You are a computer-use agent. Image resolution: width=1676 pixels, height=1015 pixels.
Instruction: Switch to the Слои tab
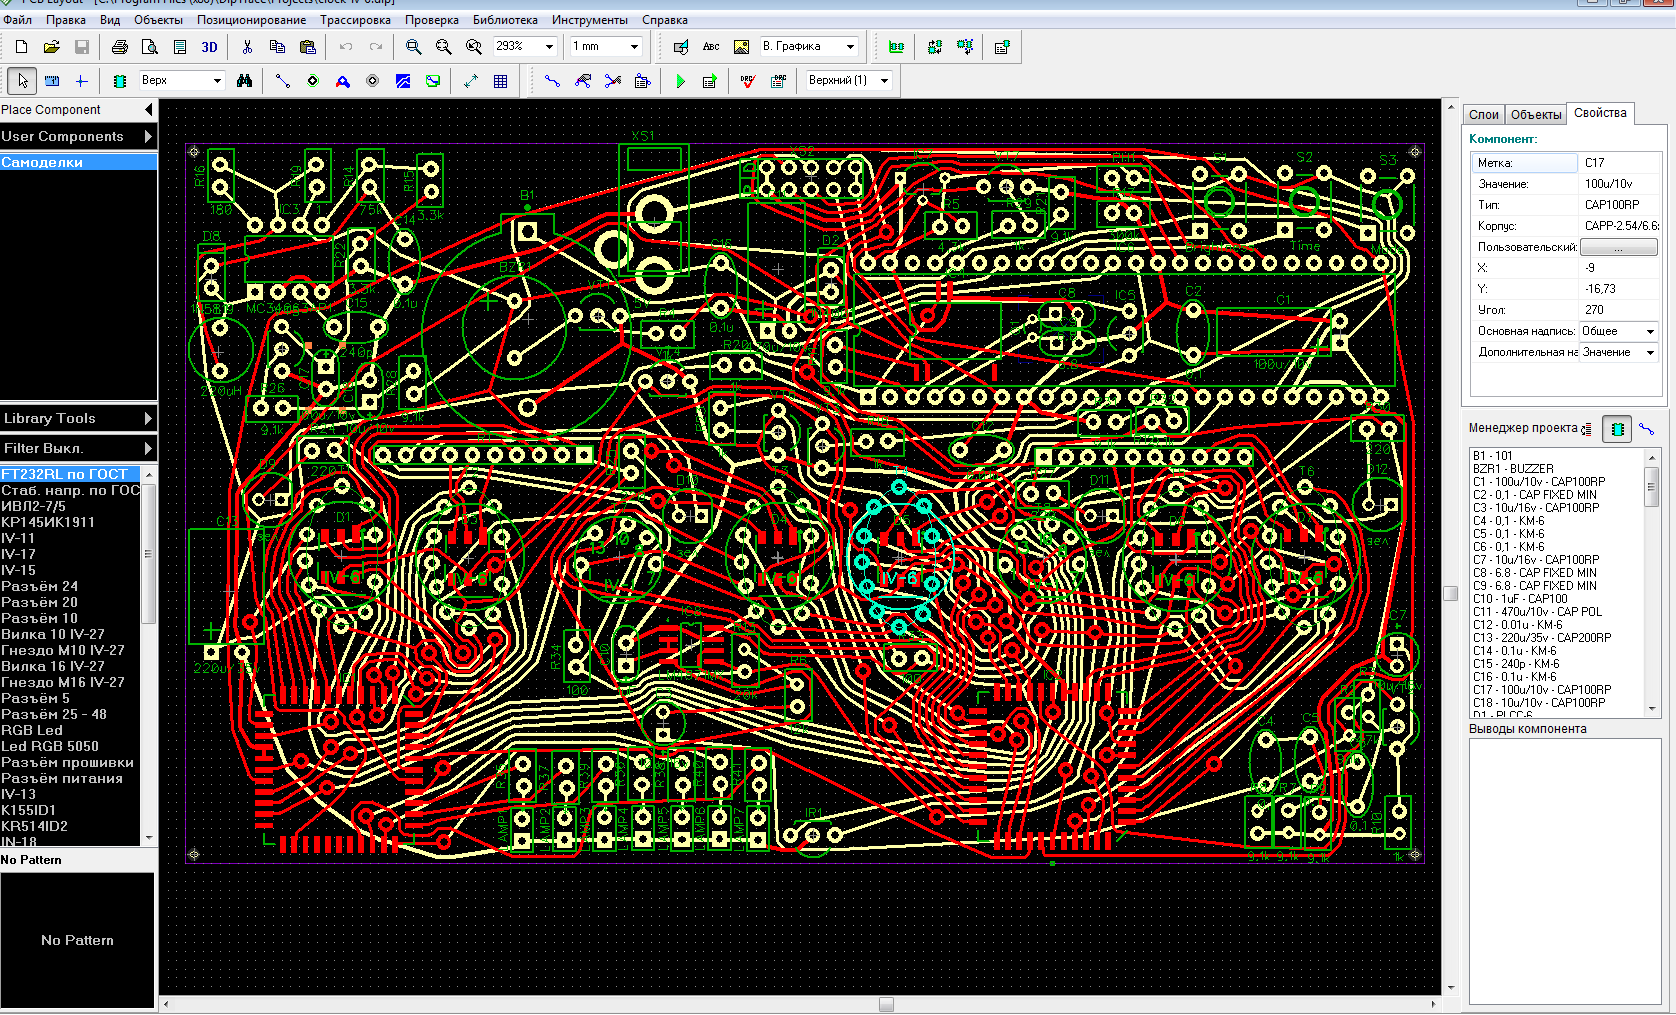pyautogui.click(x=1483, y=115)
